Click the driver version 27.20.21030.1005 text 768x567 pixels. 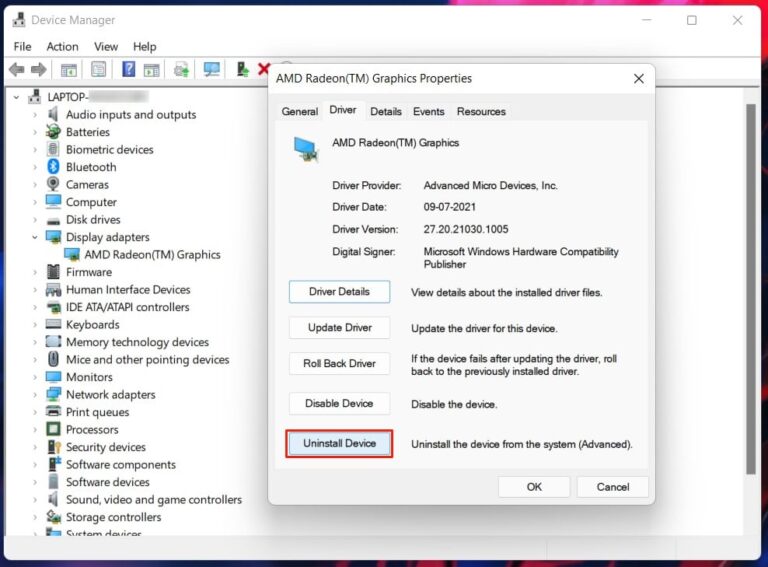466,229
